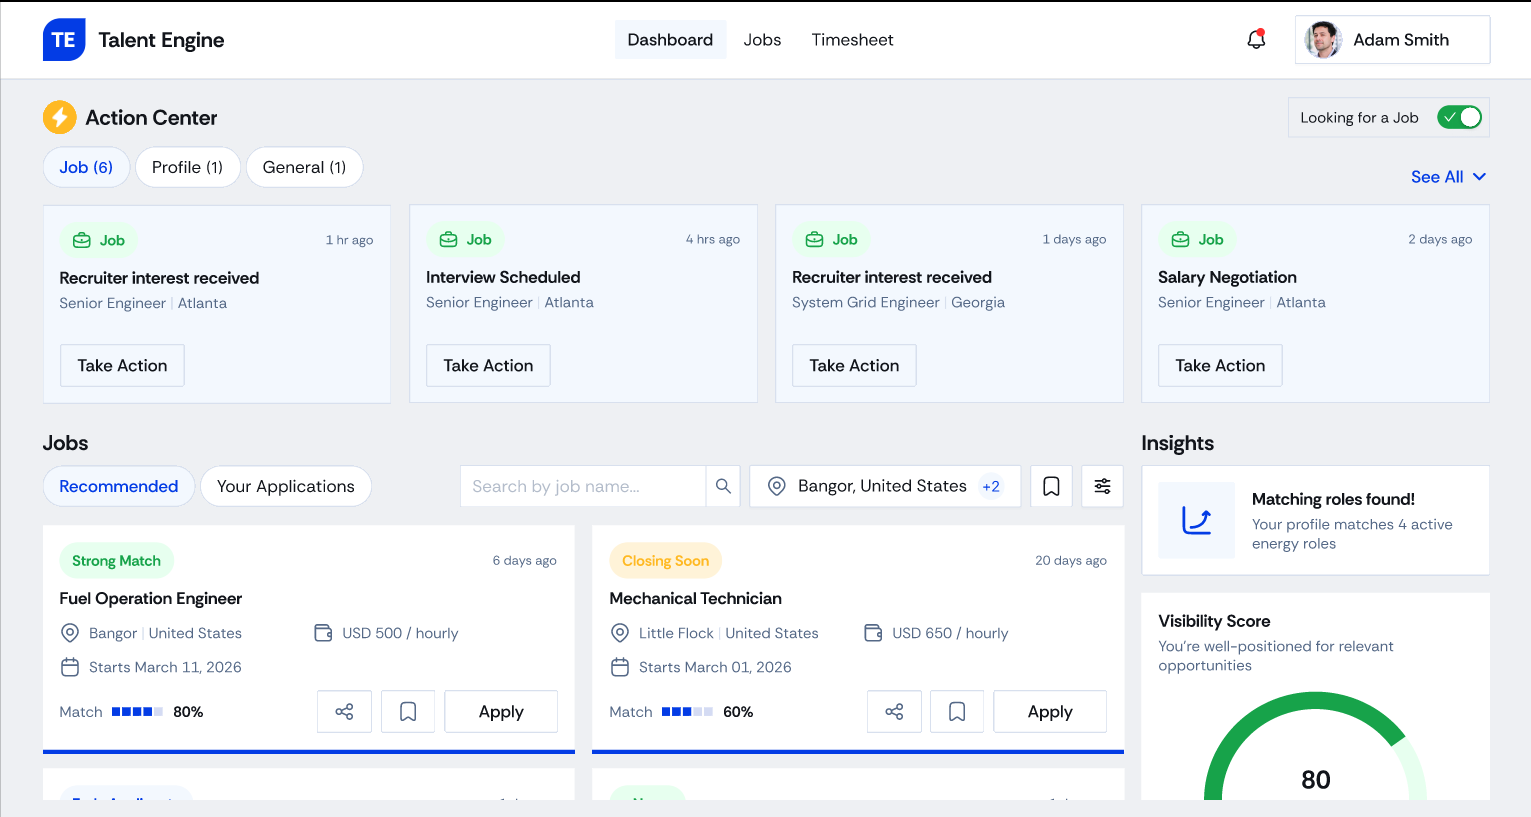Screen dimensions: 1531x817
Task: Bookmark the Mechanical Technician job
Action: click(957, 712)
